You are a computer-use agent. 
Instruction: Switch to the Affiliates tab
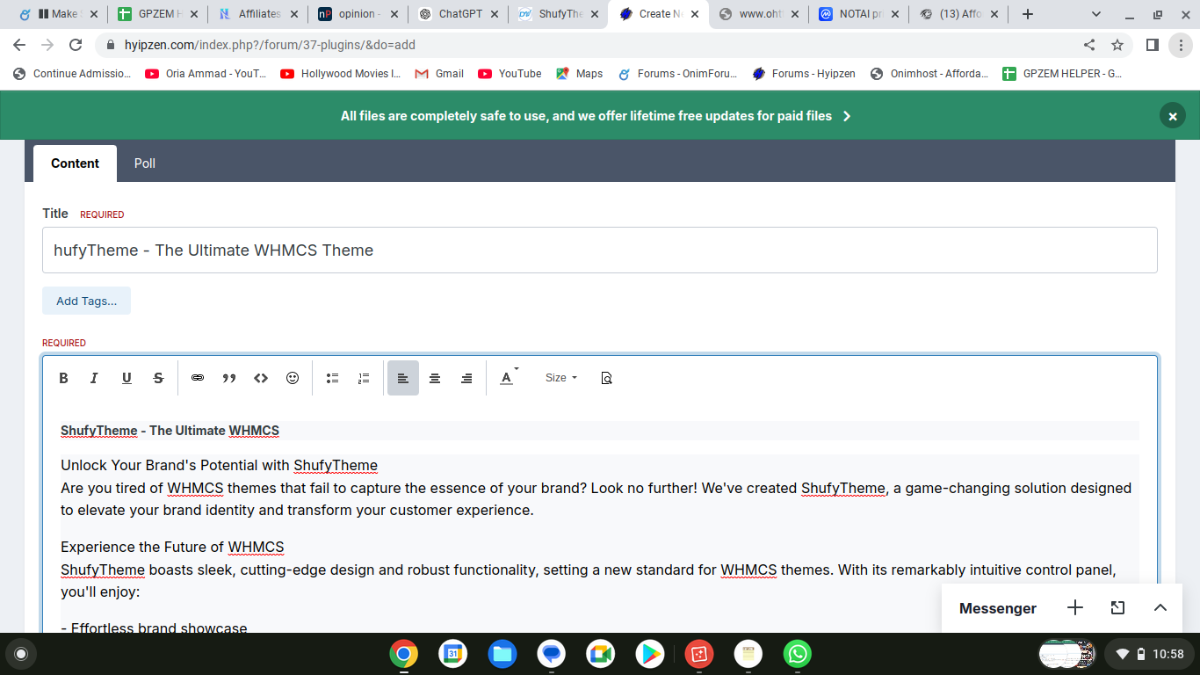258,14
